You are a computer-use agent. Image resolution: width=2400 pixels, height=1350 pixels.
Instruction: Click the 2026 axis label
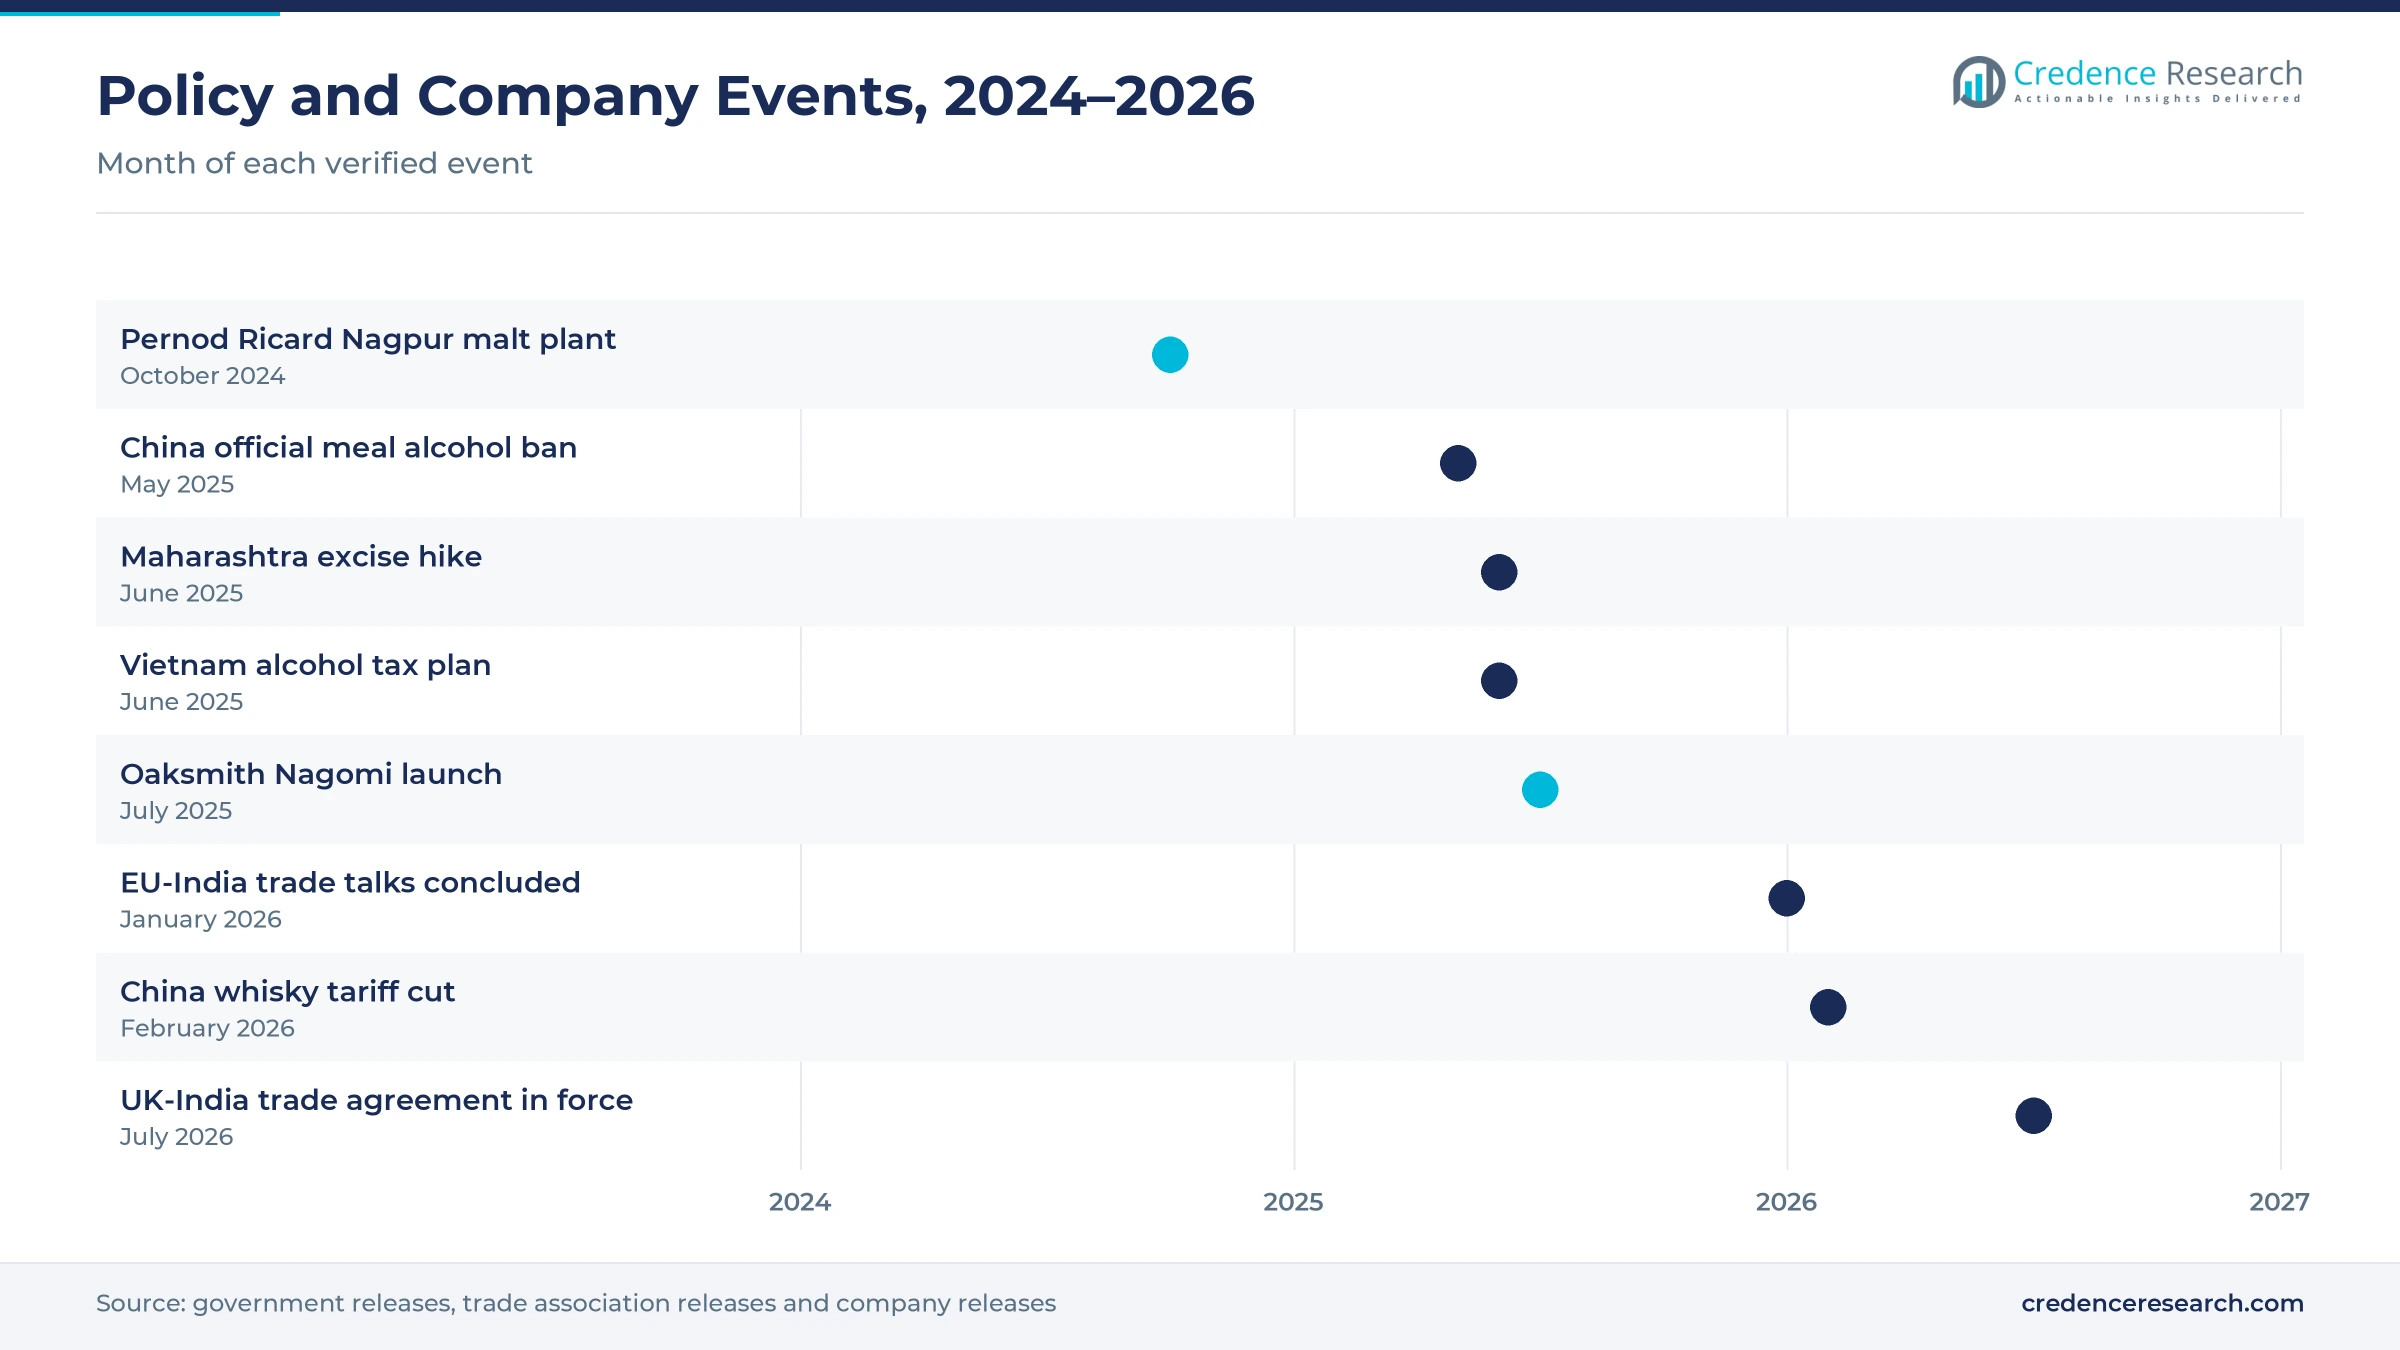tap(1786, 1202)
